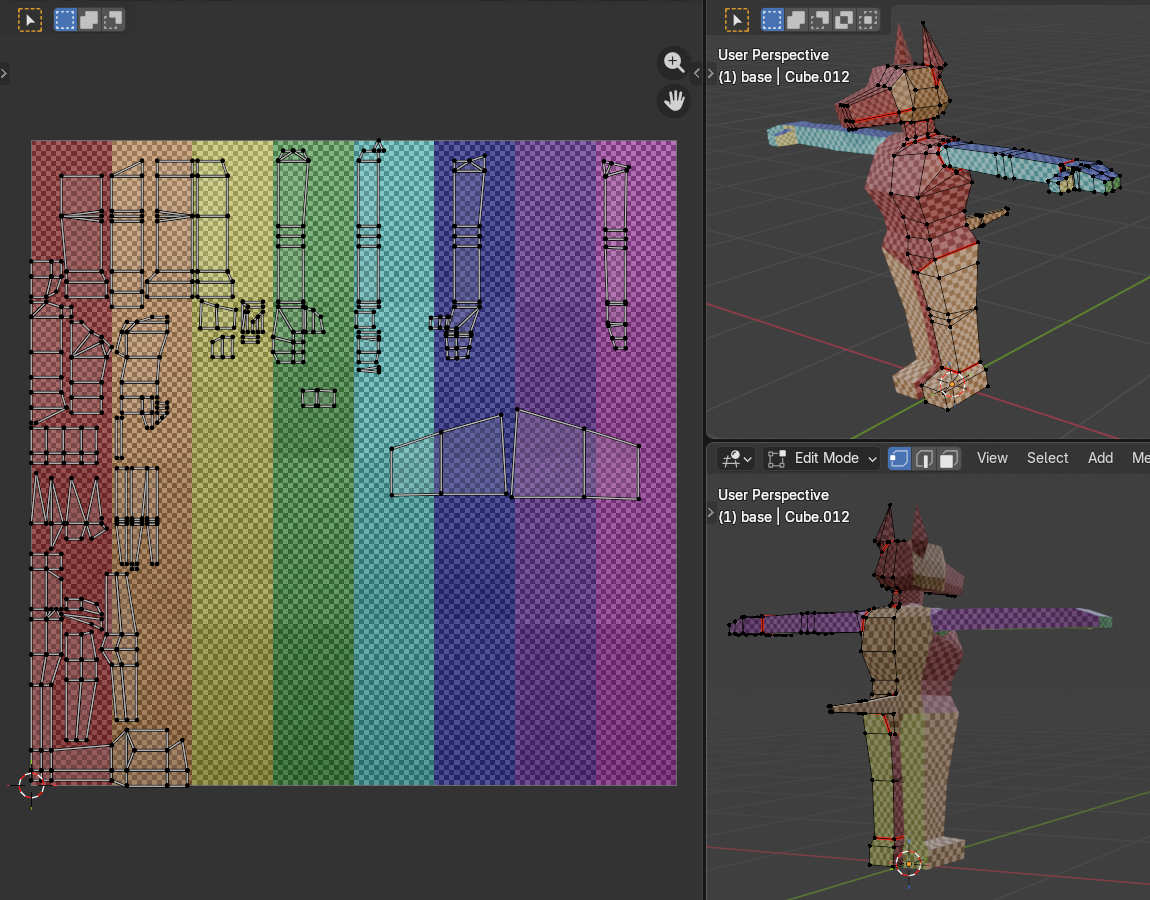
Task: Open the View menu
Action: tap(992, 458)
